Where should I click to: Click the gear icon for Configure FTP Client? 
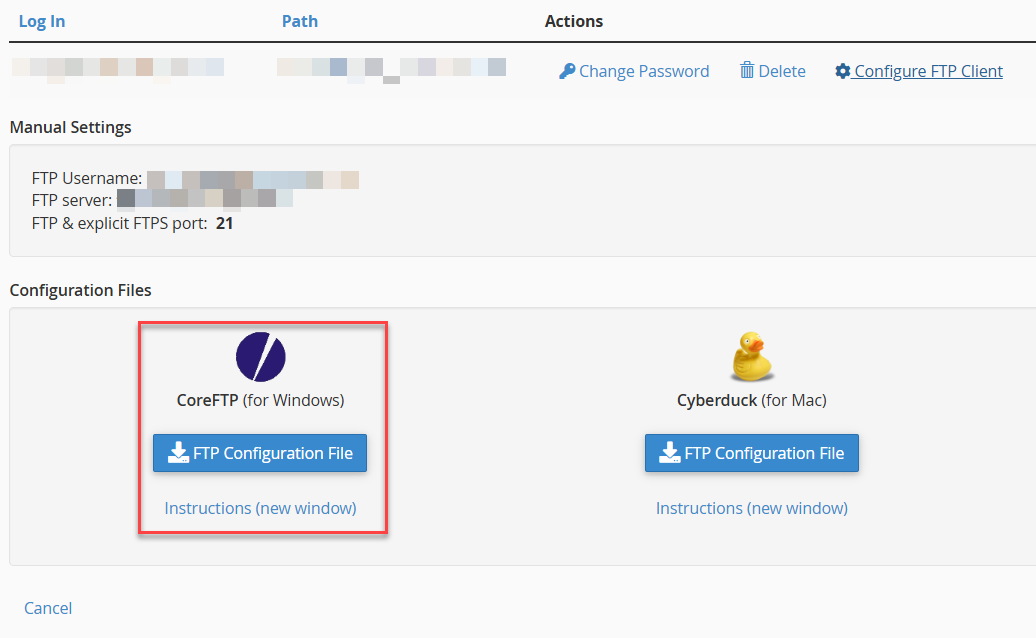843,71
